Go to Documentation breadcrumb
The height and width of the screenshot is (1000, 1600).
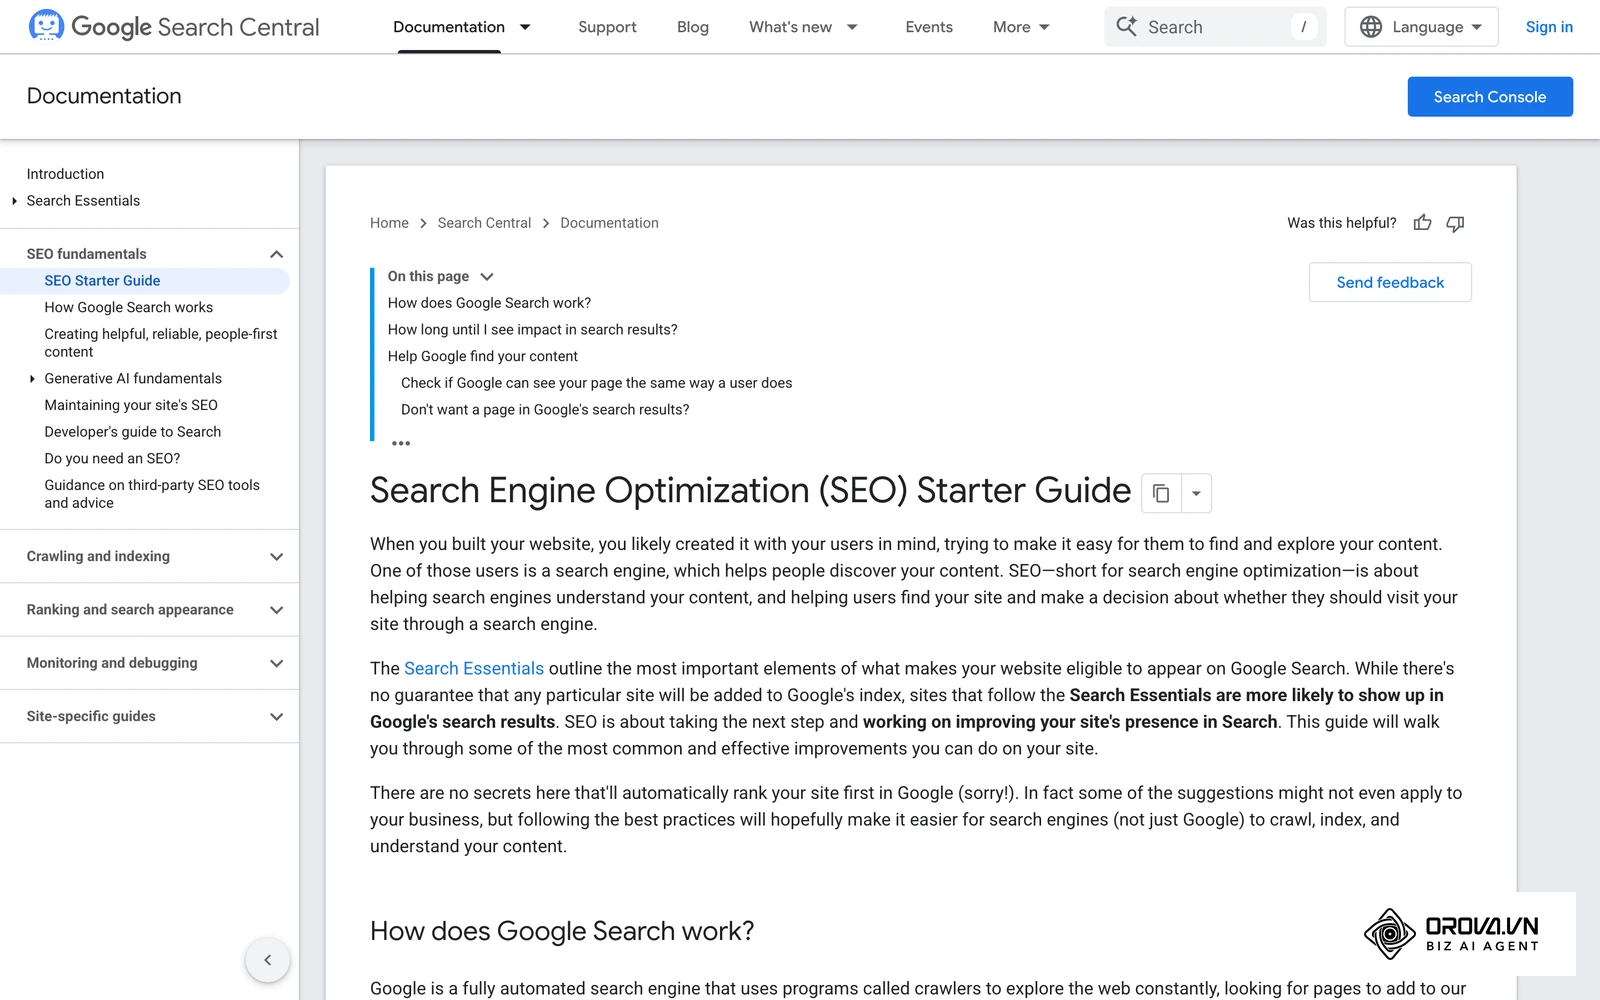click(609, 223)
